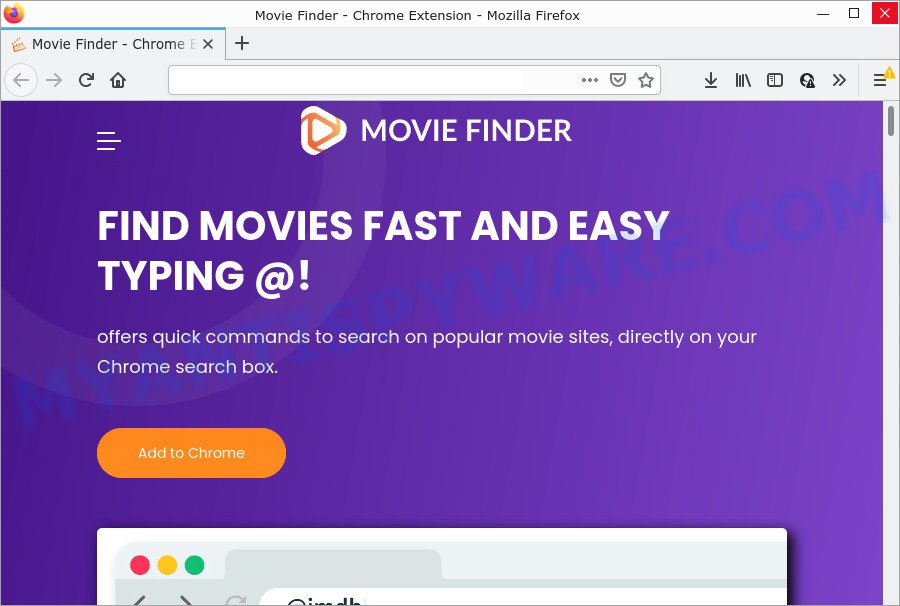Image resolution: width=900 pixels, height=606 pixels.
Task: Expand more tools overflow chevron
Action: pos(839,80)
